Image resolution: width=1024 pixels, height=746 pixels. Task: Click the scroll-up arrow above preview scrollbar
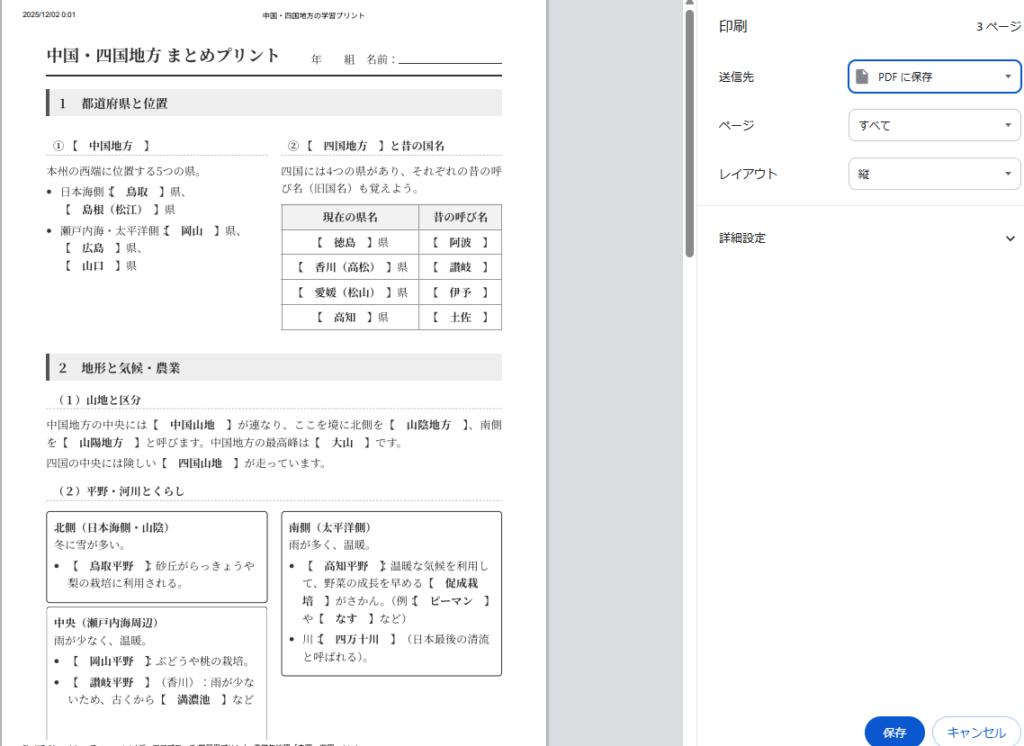689,5
